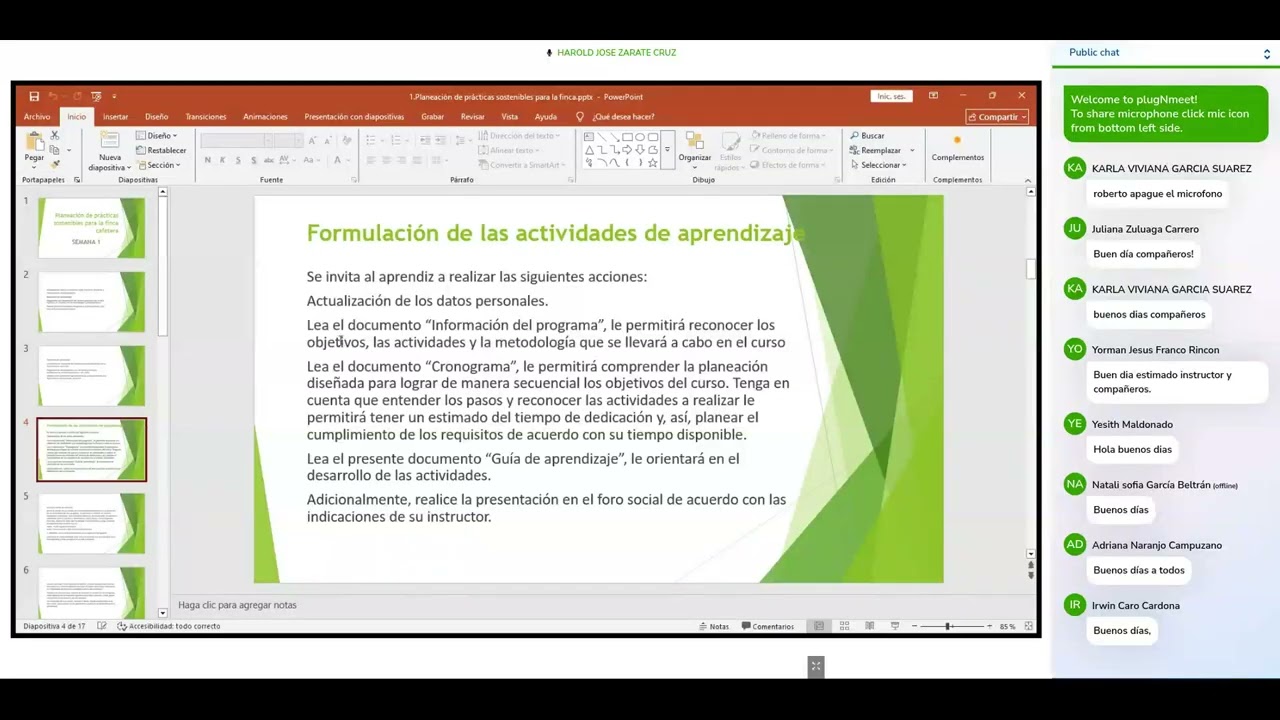This screenshot has height=720, width=1280.
Task: Click 'Diapositiva 4 de 17' status text
Action: (x=54, y=626)
